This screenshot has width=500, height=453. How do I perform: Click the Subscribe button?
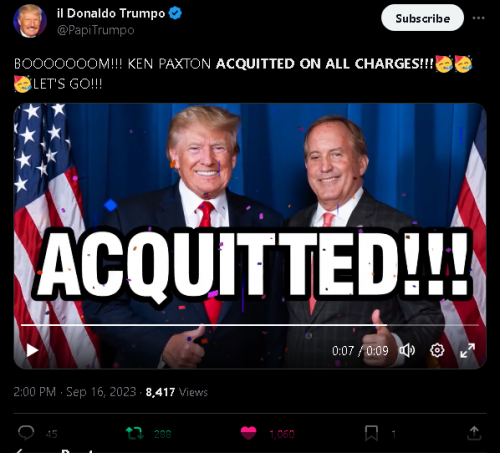[422, 18]
